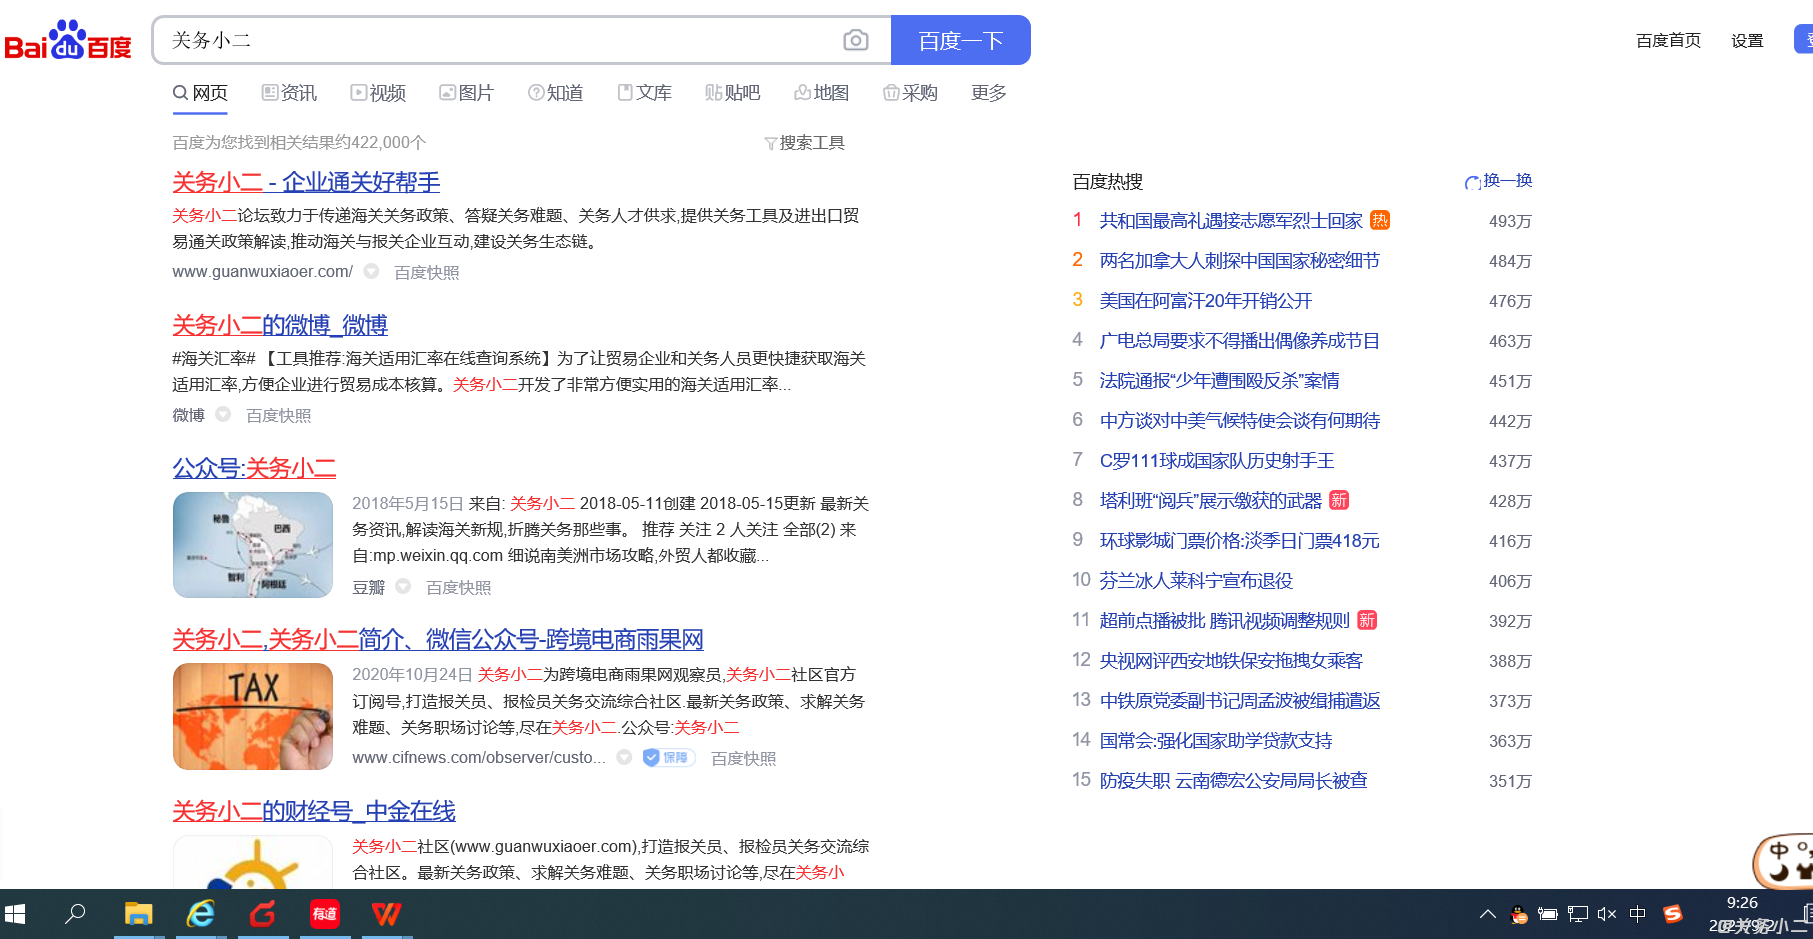
Task: Open camera image search icon
Action: 855,40
